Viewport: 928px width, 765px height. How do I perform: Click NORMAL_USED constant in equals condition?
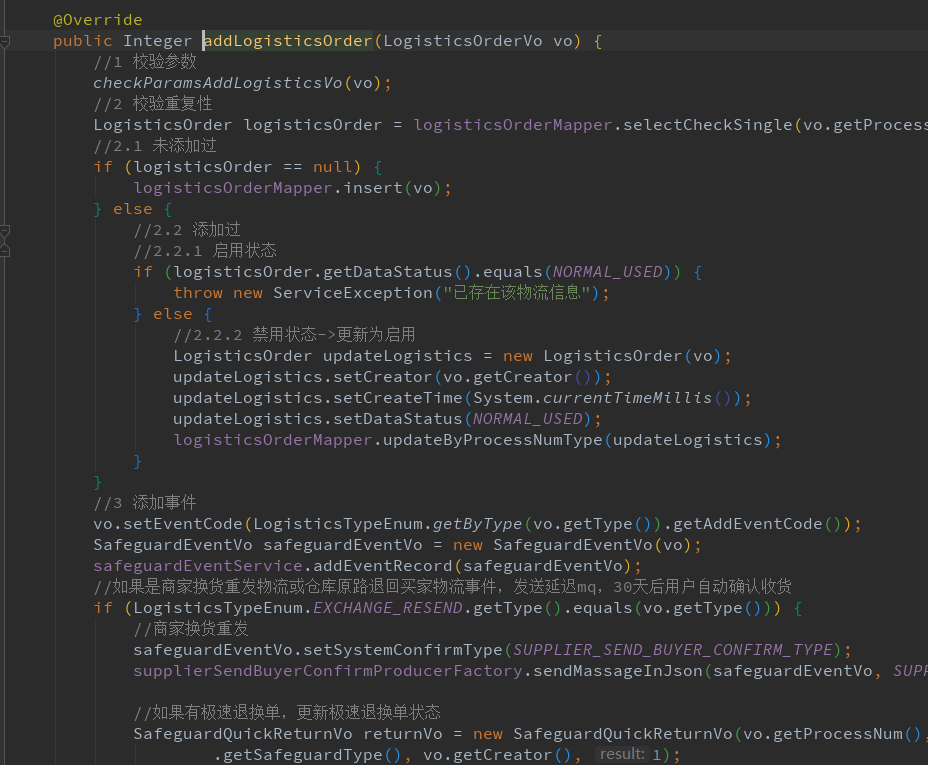point(608,272)
